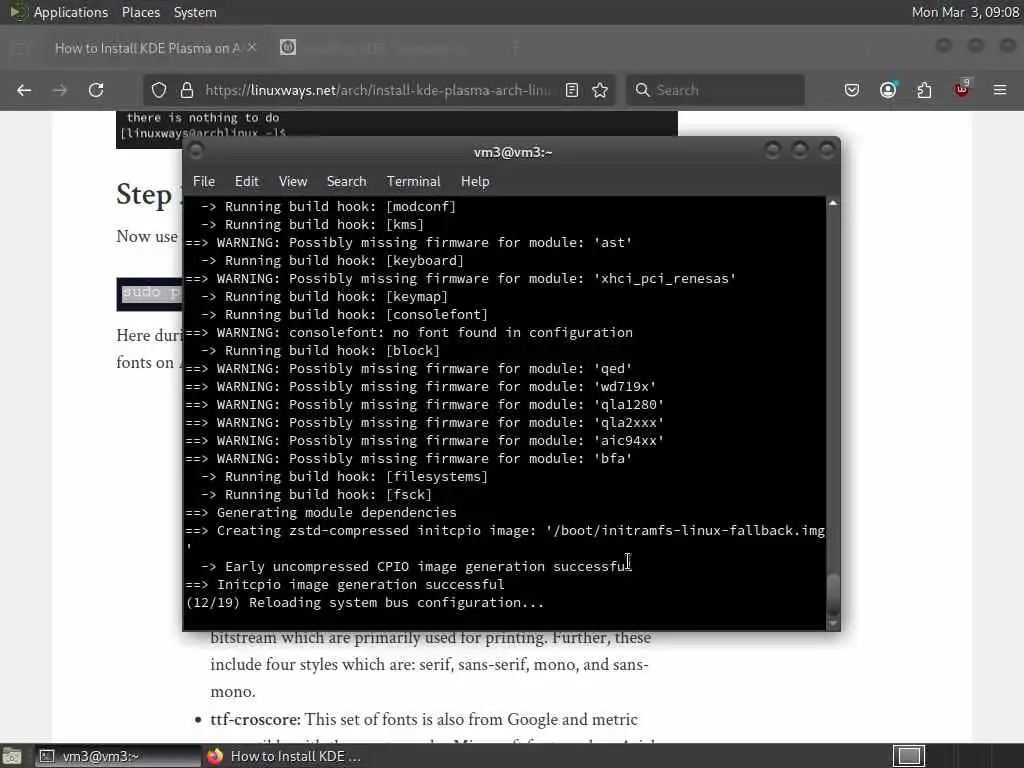This screenshot has height=768, width=1024.
Task: Open the tracking protection shield icon
Action: (x=159, y=90)
